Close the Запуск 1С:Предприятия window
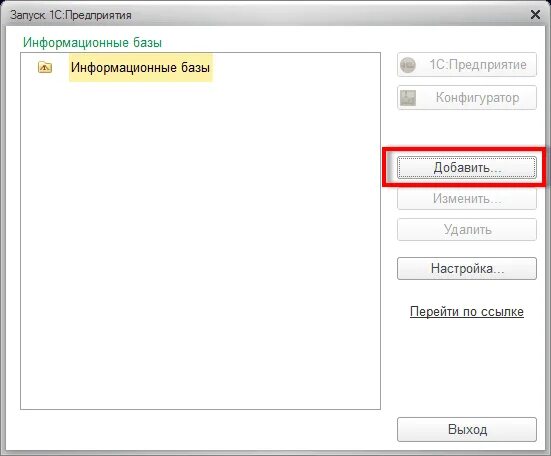Viewport: 551px width, 456px height. click(535, 15)
